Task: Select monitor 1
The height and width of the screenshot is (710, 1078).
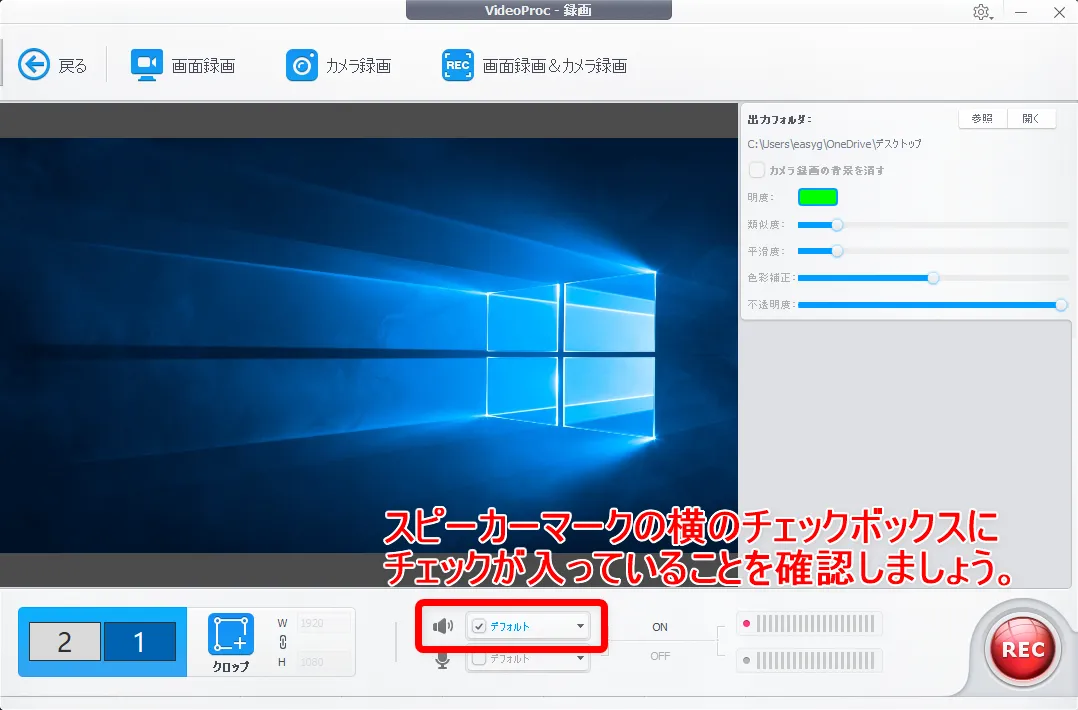Action: click(x=140, y=642)
